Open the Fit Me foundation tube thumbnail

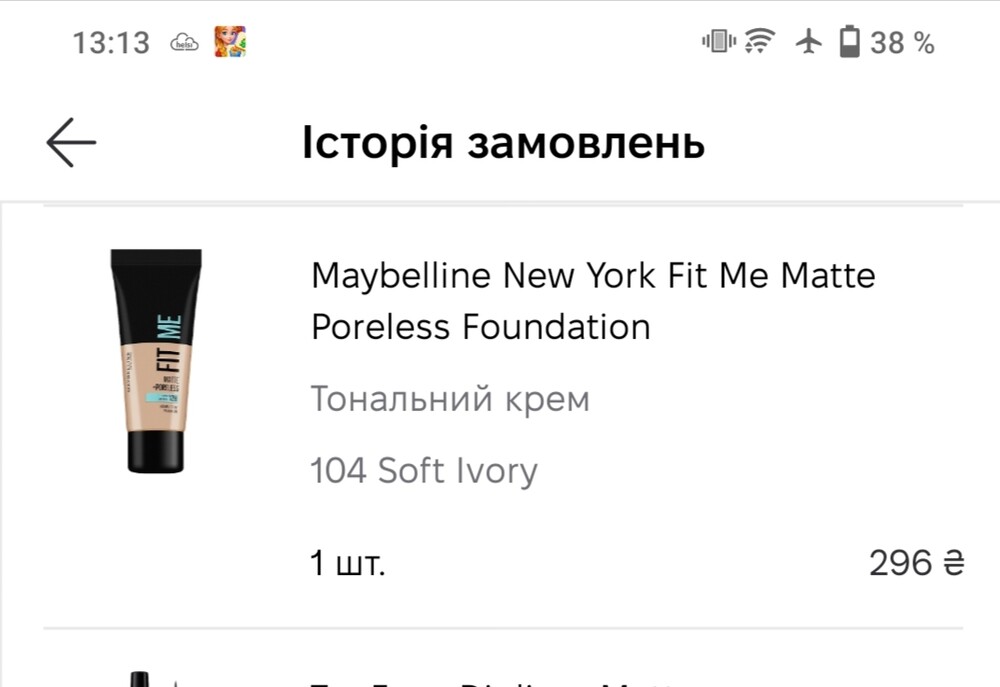click(x=155, y=360)
